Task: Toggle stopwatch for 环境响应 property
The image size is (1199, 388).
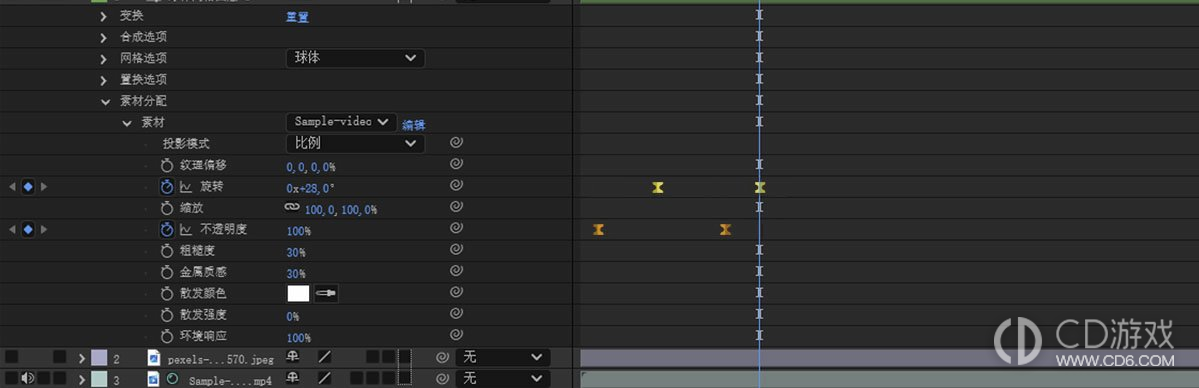Action: click(167, 337)
